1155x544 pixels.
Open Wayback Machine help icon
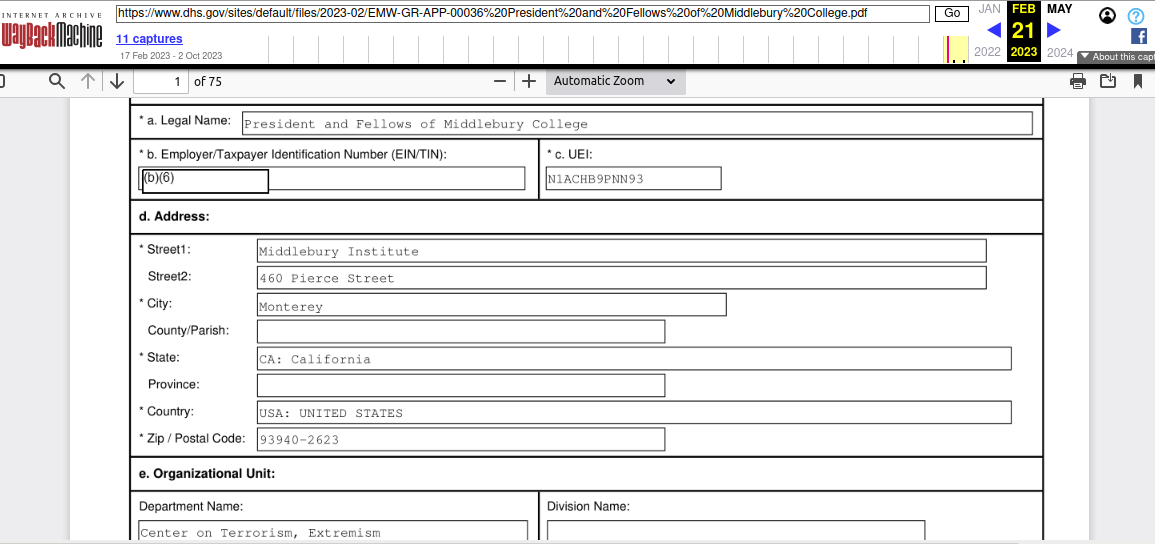[1136, 15]
